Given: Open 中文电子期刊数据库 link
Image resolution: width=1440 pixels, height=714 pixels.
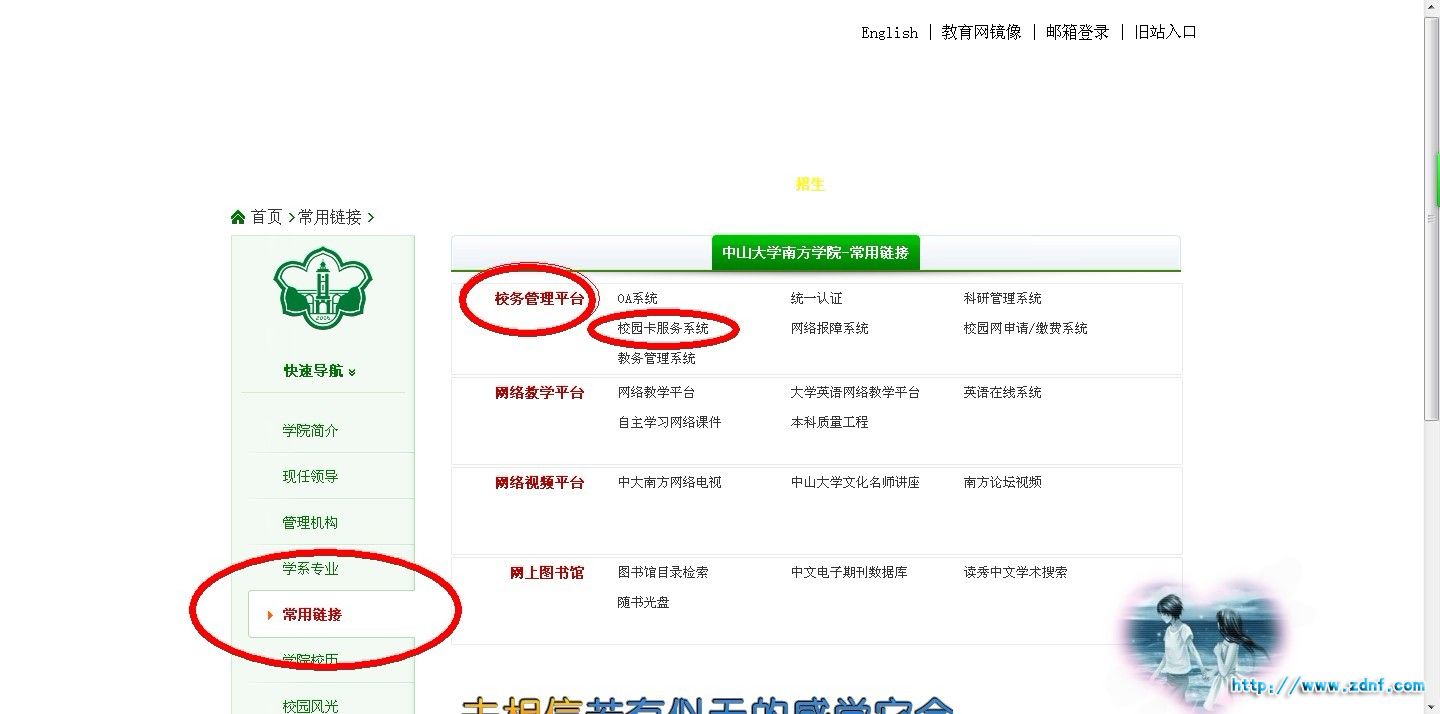Looking at the screenshot, I should point(849,572).
